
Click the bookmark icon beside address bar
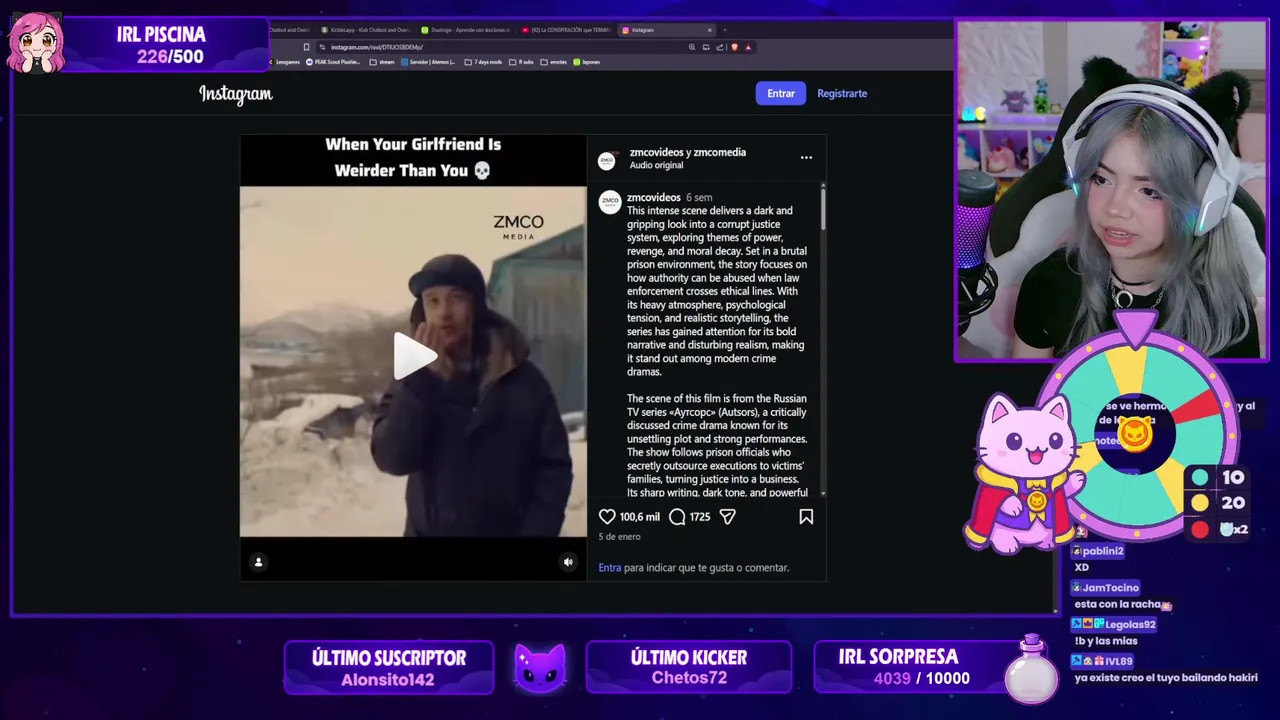tap(306, 47)
